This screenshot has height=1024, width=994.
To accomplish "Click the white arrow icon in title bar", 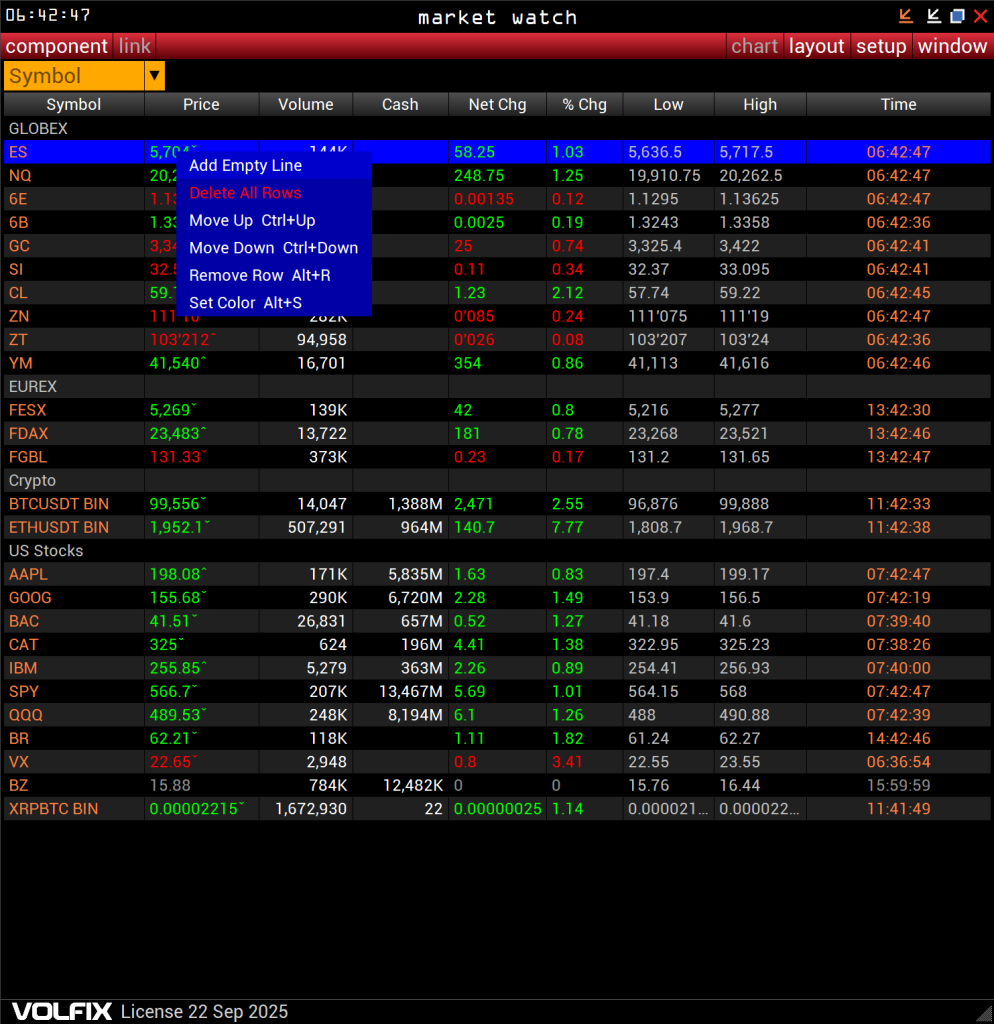I will pos(933,16).
